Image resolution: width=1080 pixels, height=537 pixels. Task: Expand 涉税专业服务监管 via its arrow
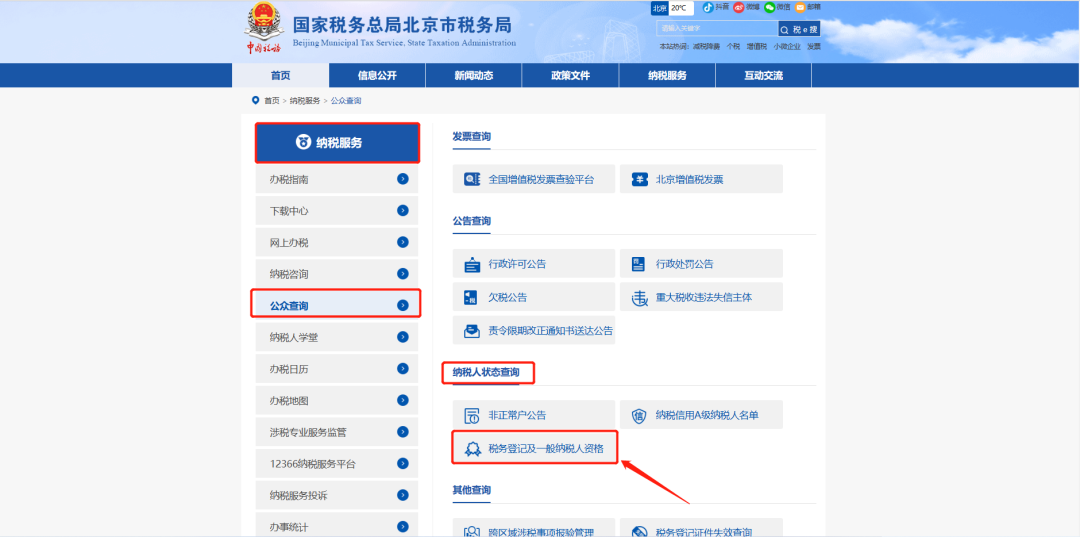tap(403, 432)
